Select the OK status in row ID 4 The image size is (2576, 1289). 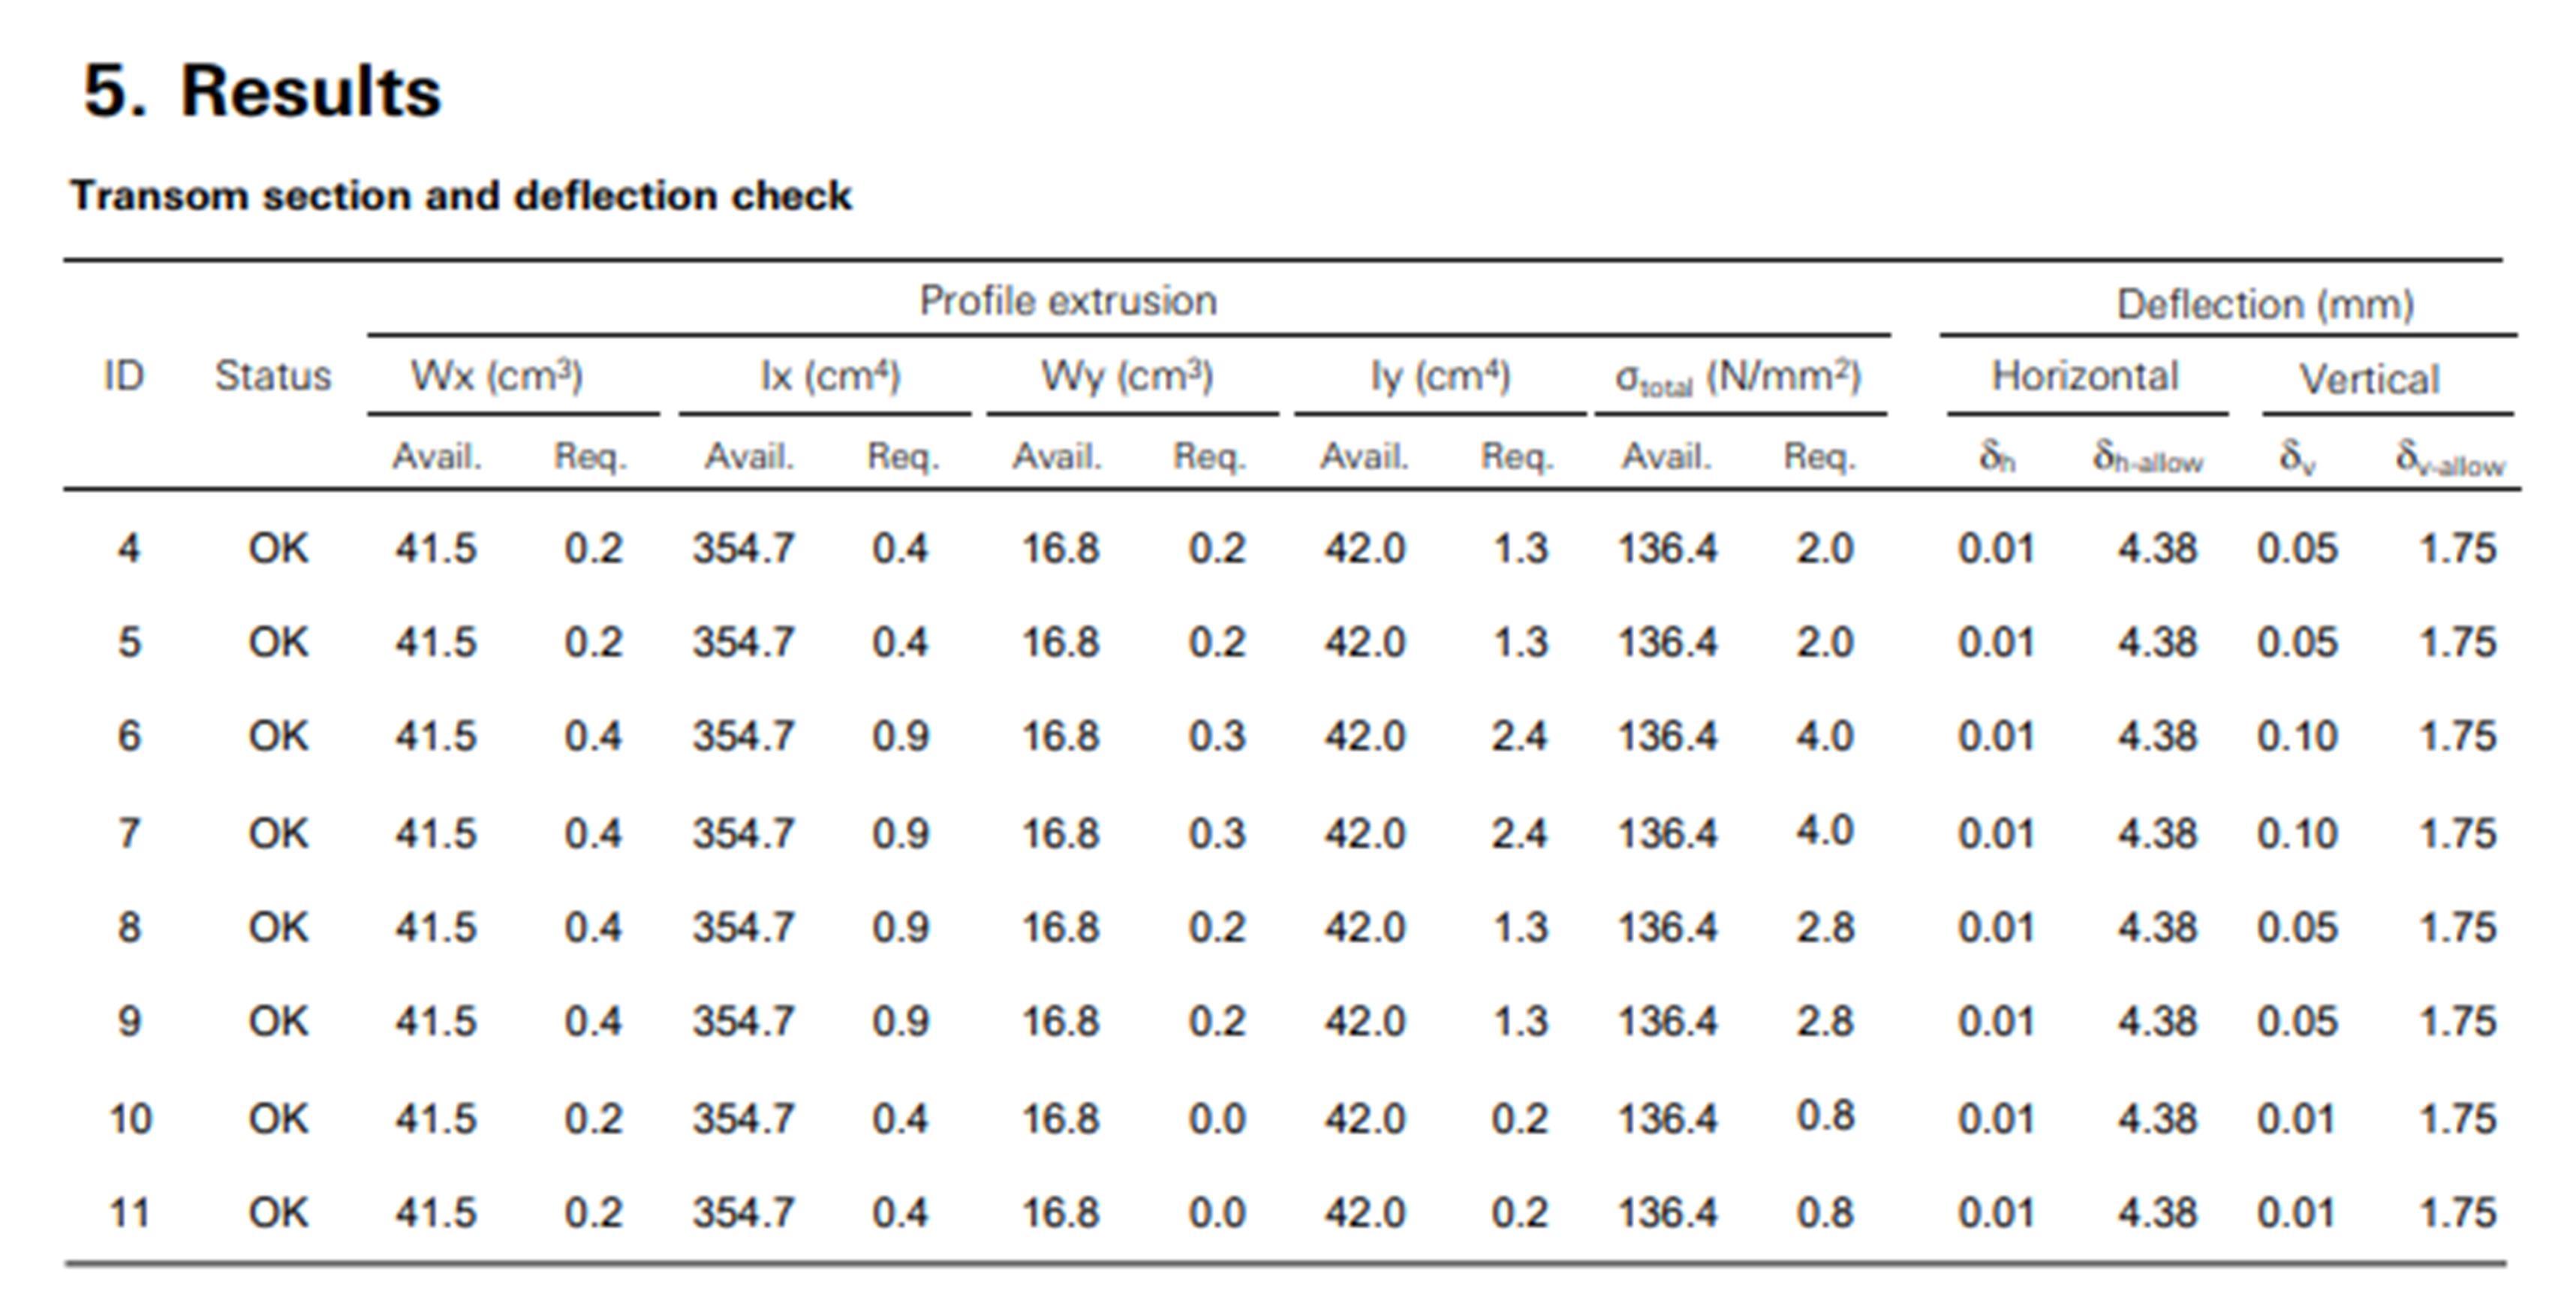pyautogui.click(x=279, y=548)
